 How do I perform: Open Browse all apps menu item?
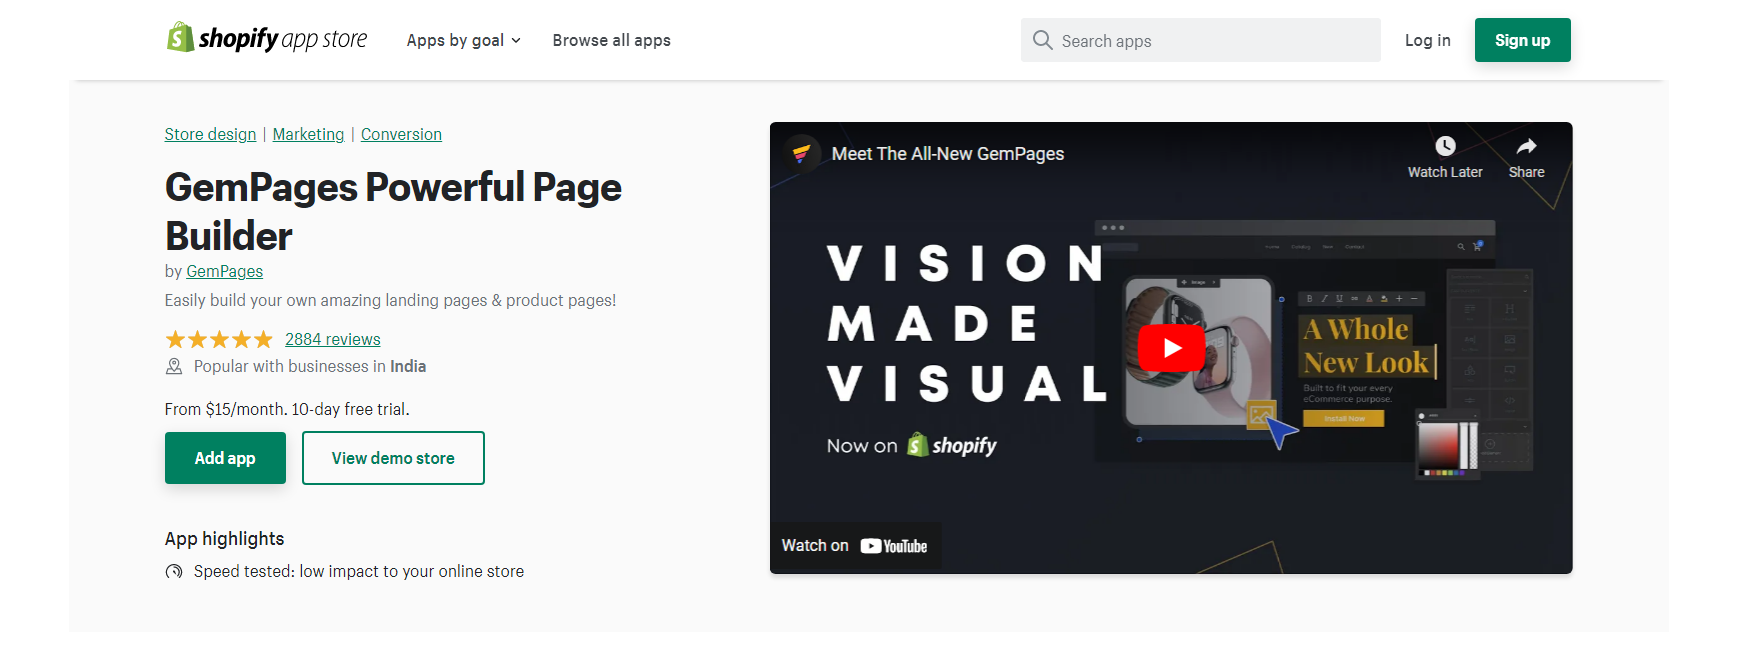612,40
